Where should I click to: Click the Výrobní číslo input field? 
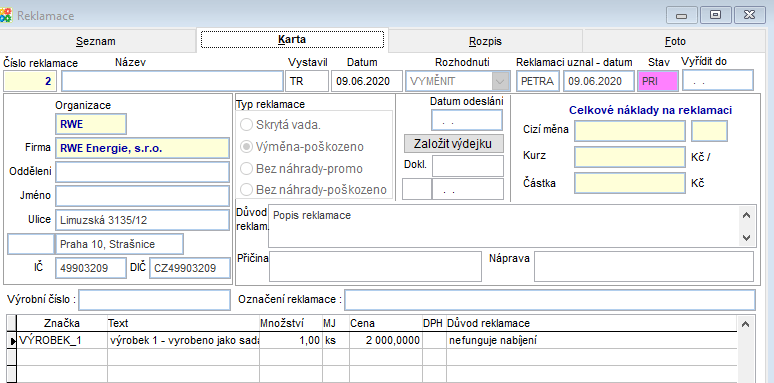click(x=155, y=300)
